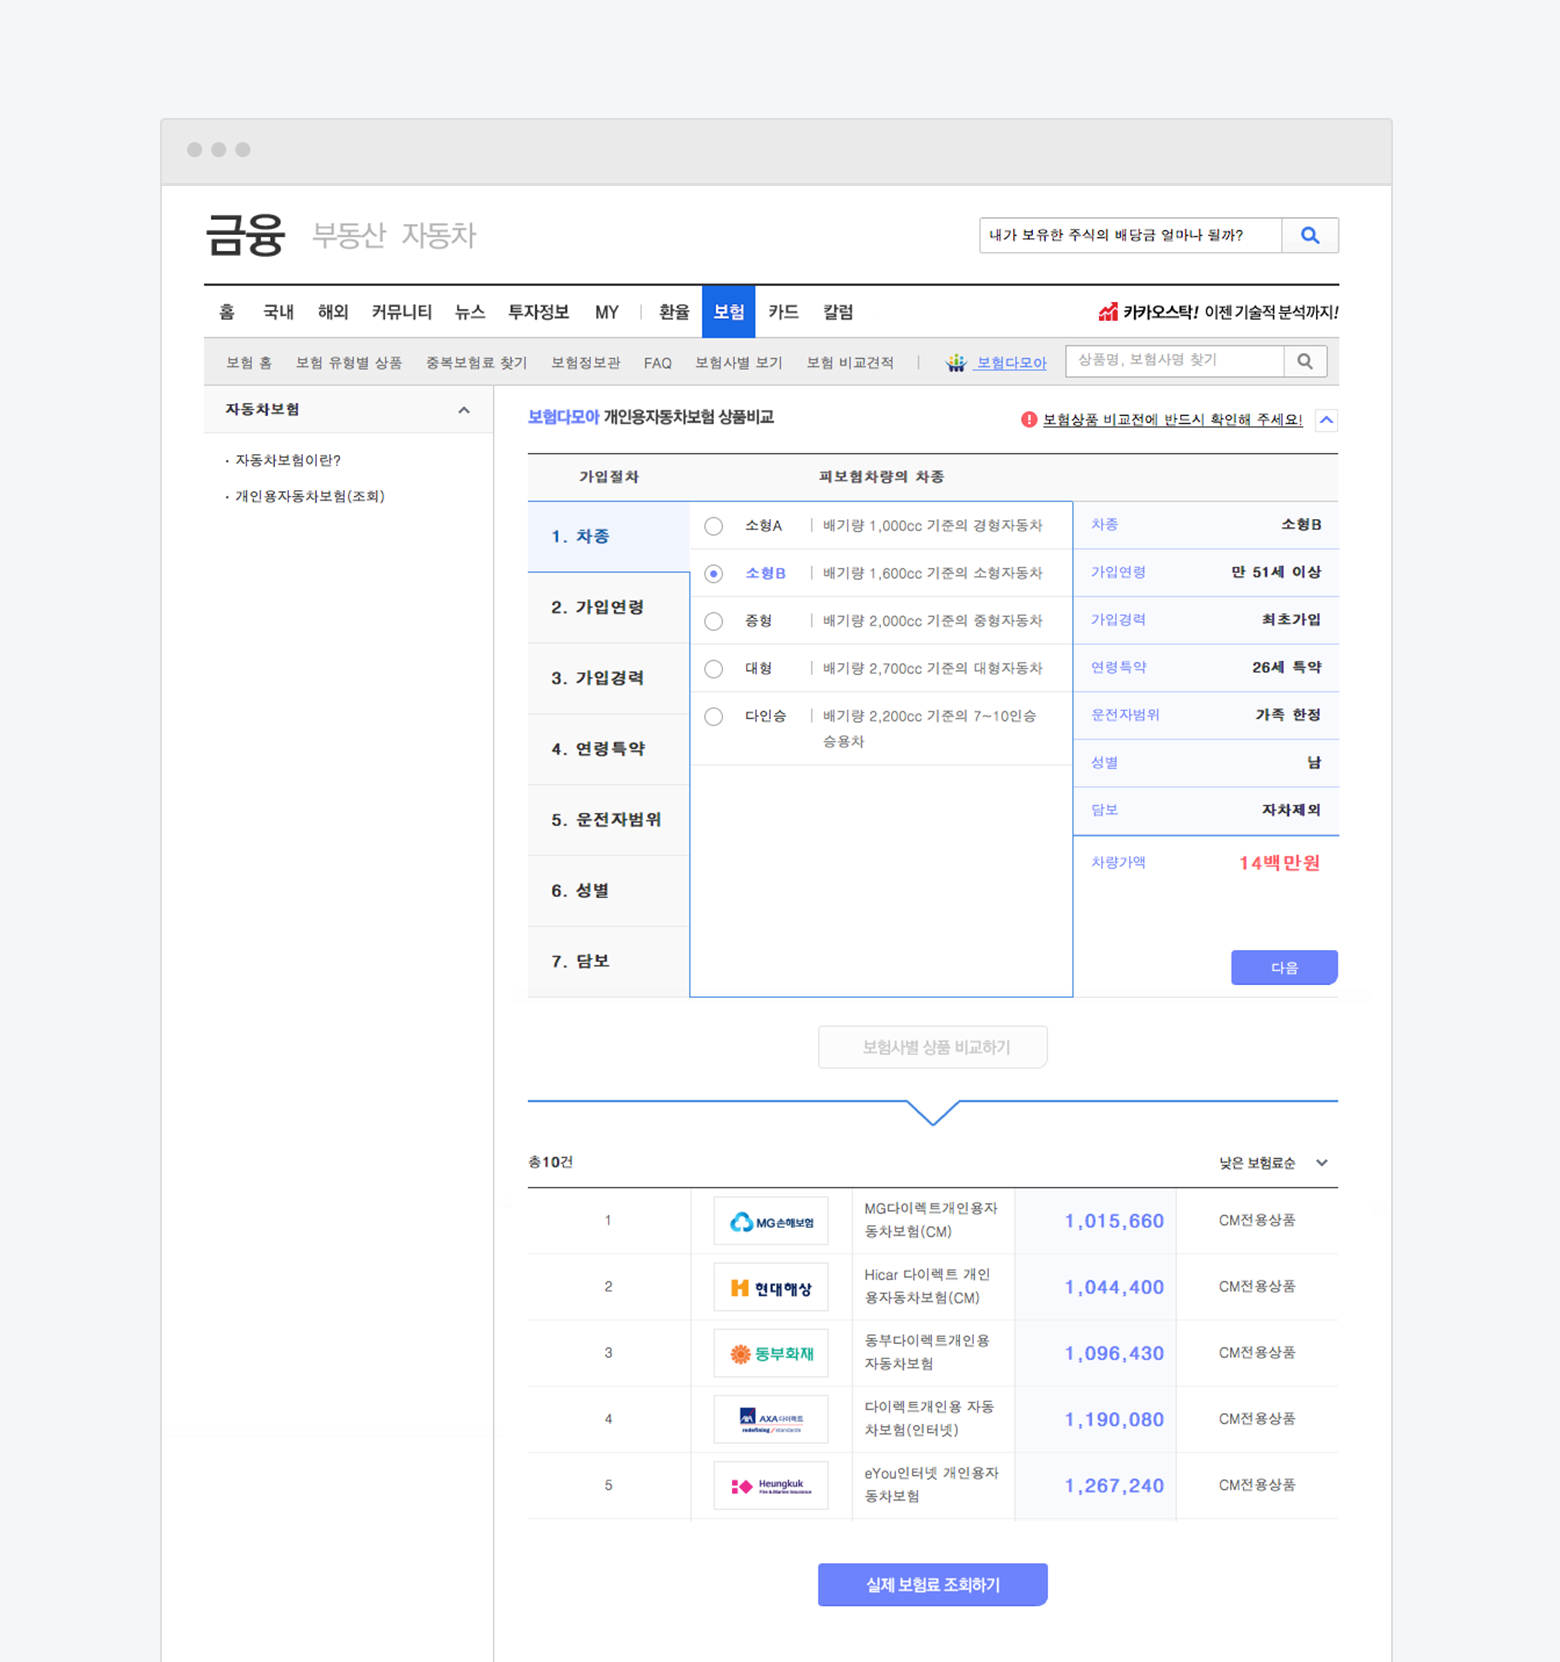Click the insurance search magnifier icon
Viewport: 1560px width, 1662px height.
point(1305,361)
